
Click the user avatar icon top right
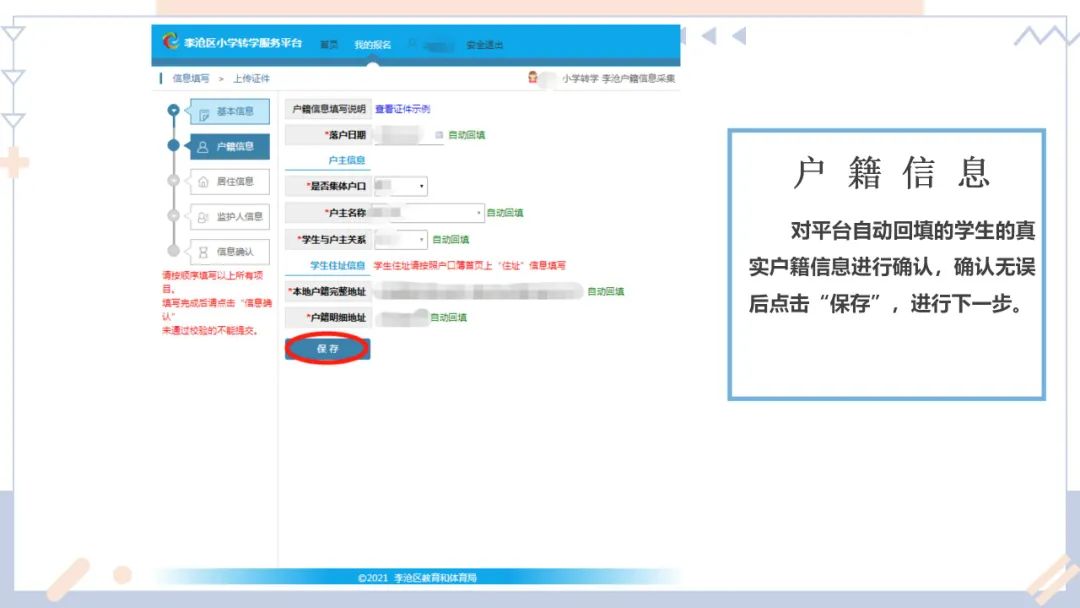(x=531, y=77)
